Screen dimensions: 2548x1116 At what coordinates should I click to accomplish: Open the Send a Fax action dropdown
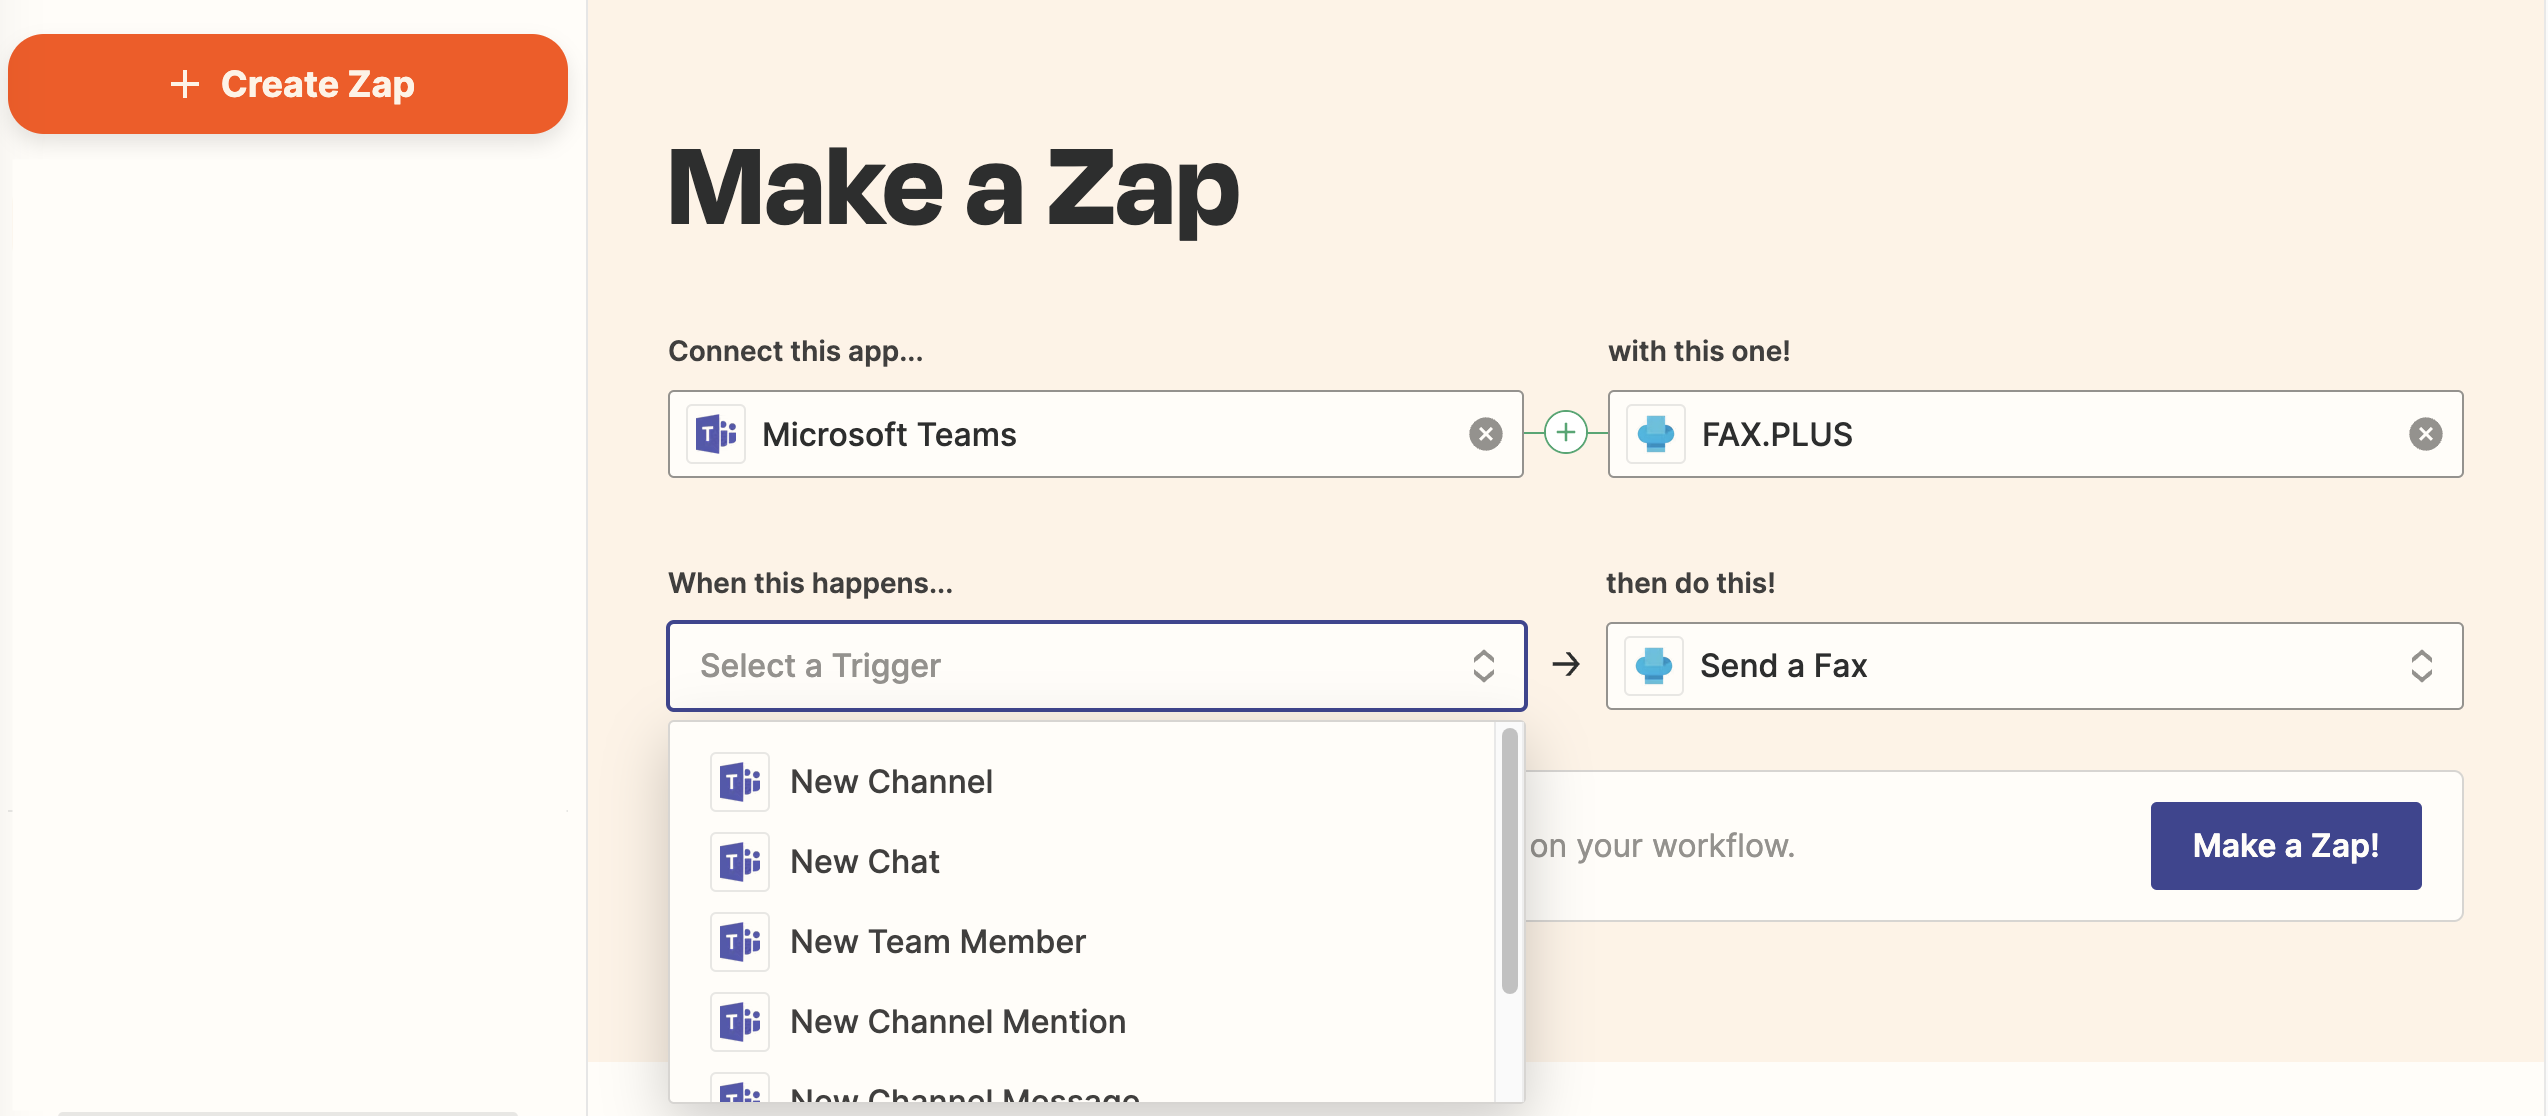coord(2034,666)
